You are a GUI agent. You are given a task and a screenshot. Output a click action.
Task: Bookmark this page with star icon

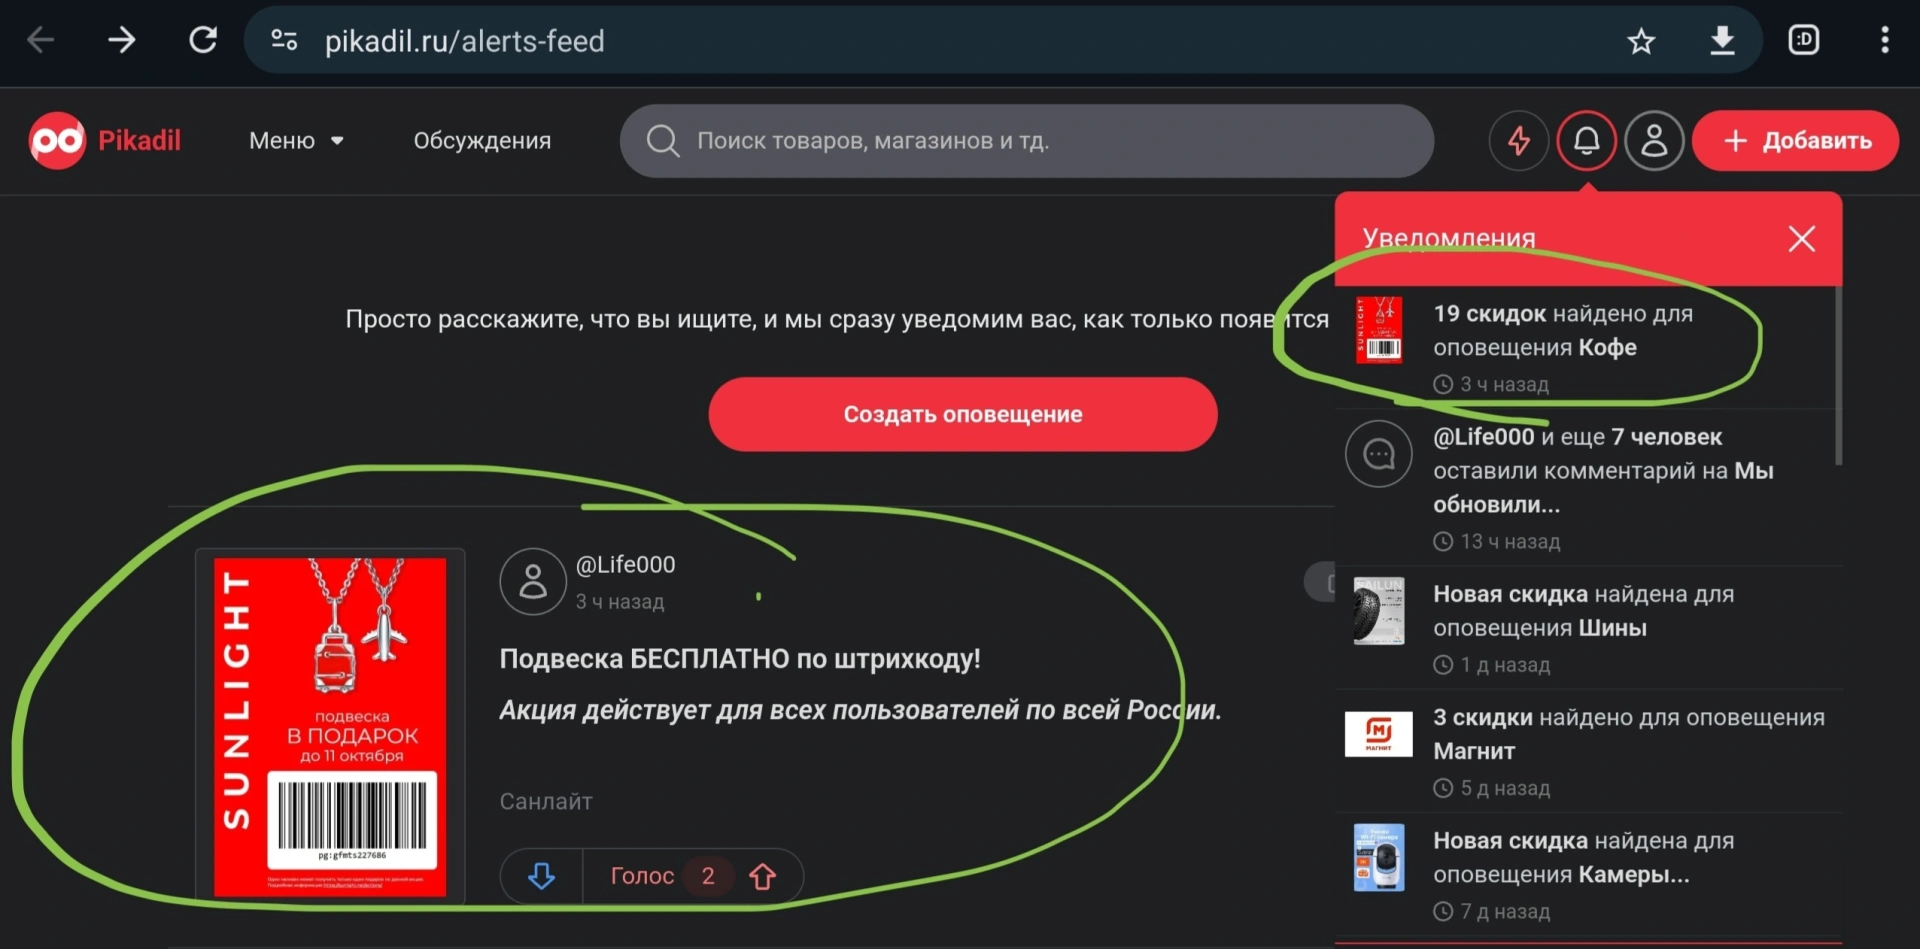[x=1641, y=41]
